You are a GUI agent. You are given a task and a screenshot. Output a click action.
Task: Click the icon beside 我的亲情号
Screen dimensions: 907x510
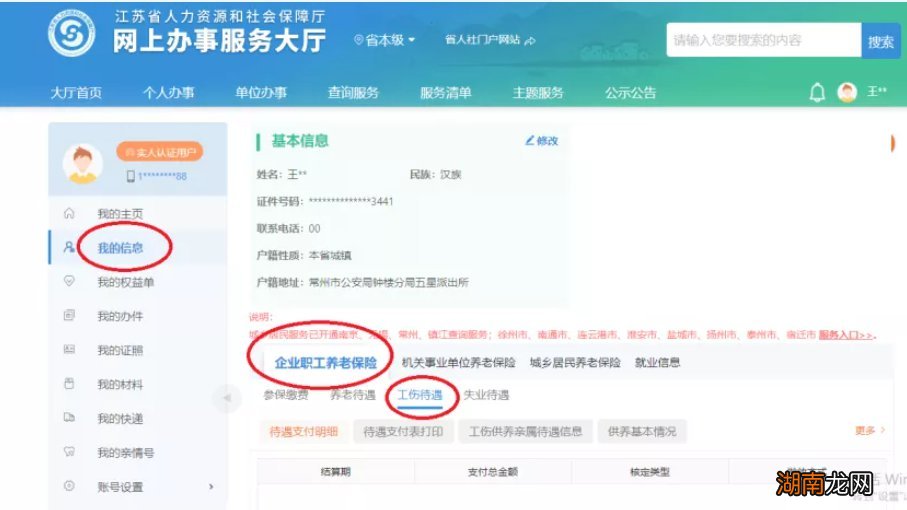[69, 452]
